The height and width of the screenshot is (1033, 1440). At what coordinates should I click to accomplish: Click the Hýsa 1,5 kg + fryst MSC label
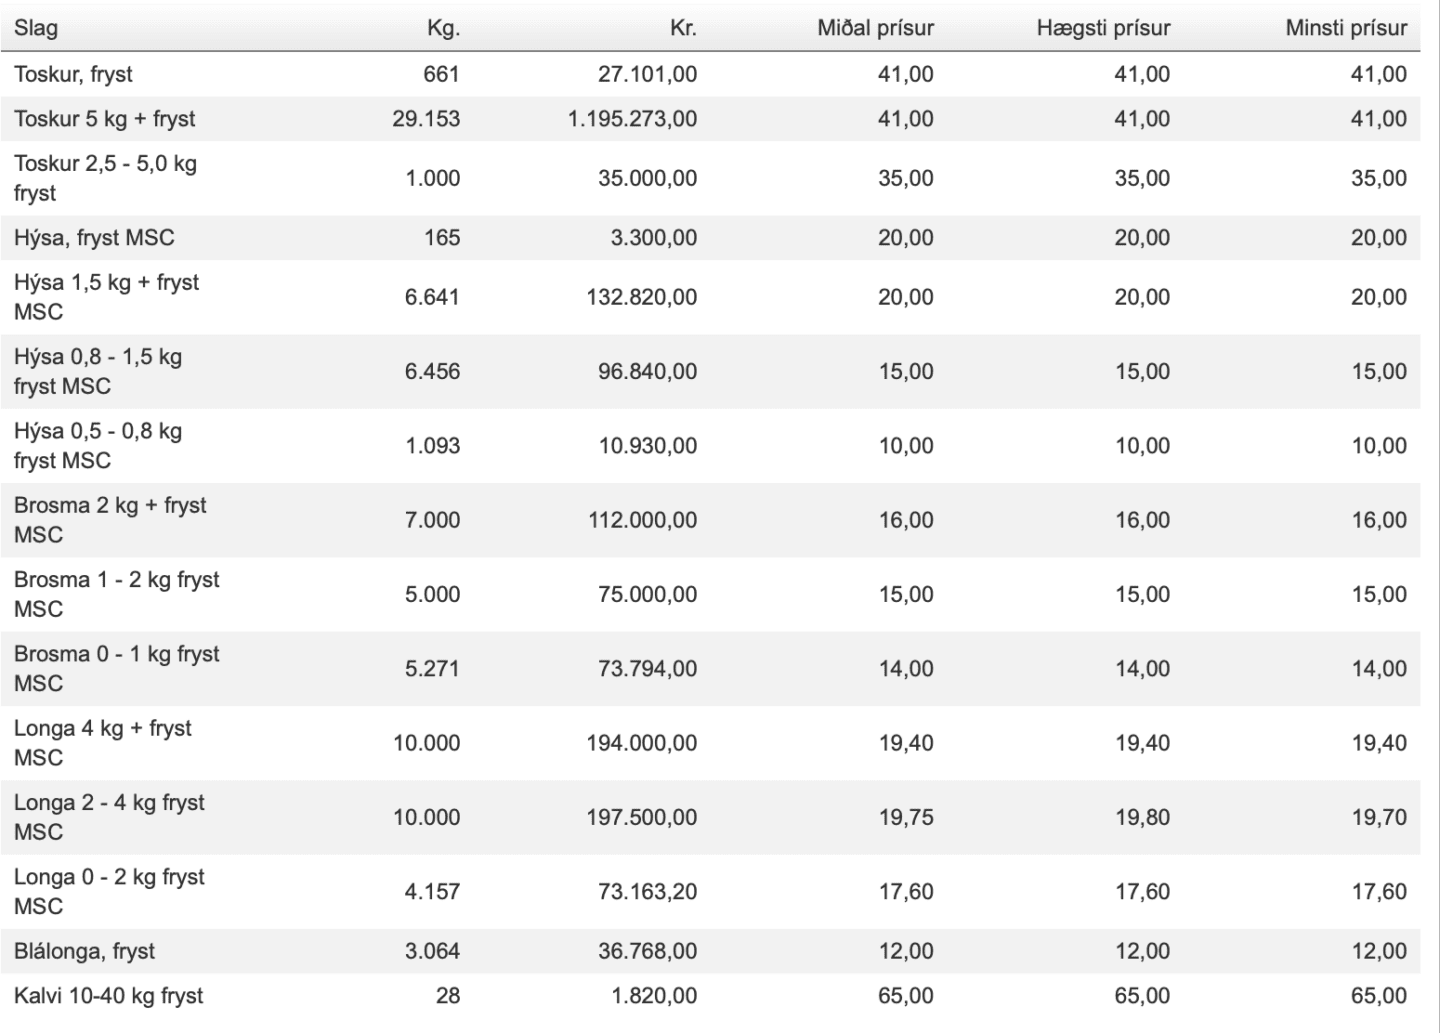click(106, 297)
